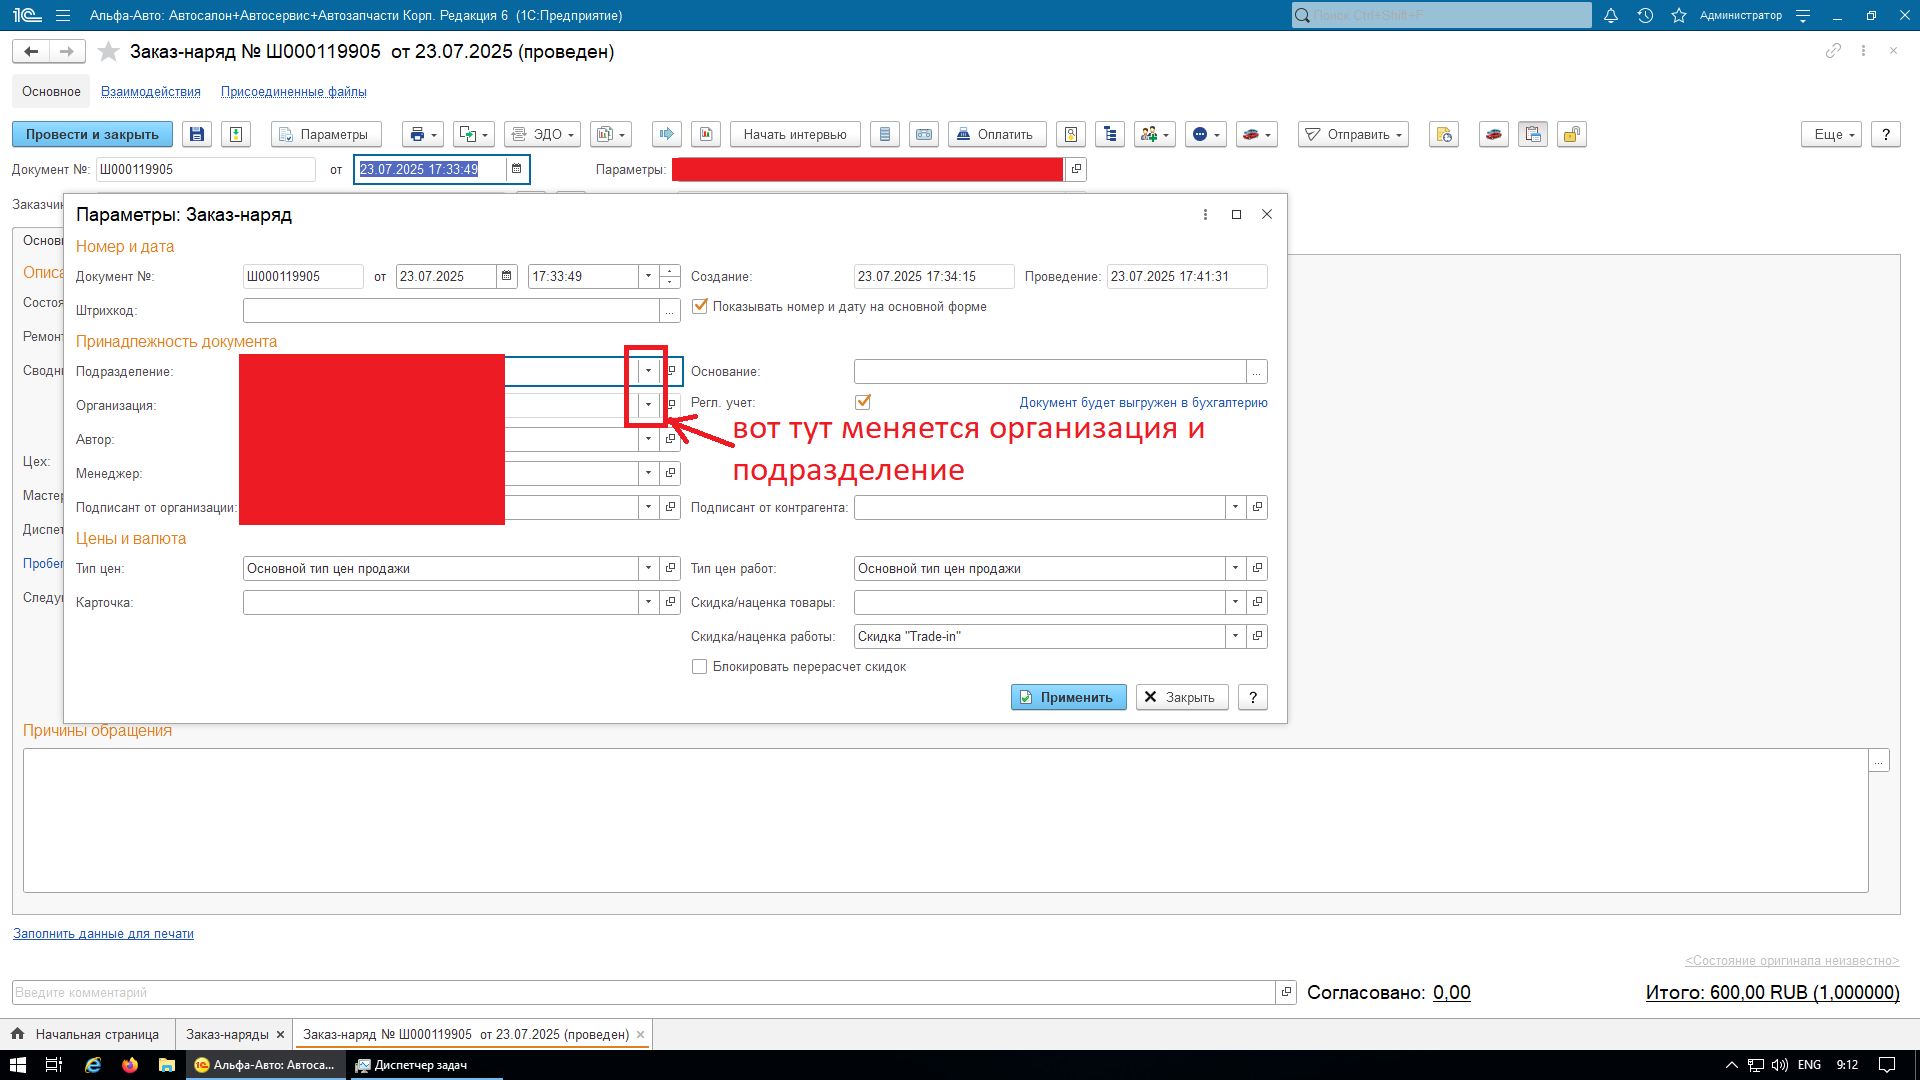
Task: Click Провести и закрыть button
Action: 92,134
